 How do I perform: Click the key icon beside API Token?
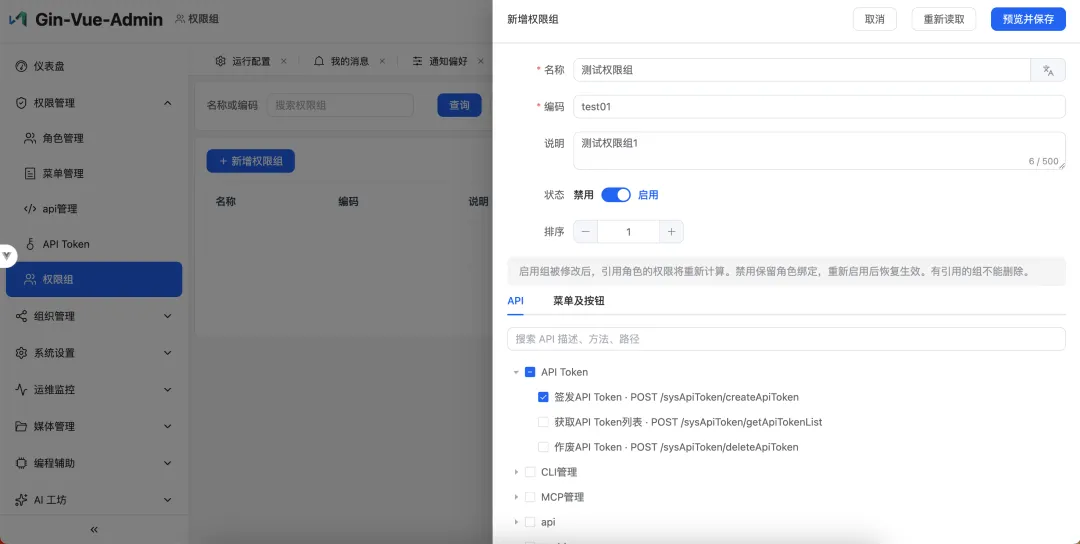[30, 244]
